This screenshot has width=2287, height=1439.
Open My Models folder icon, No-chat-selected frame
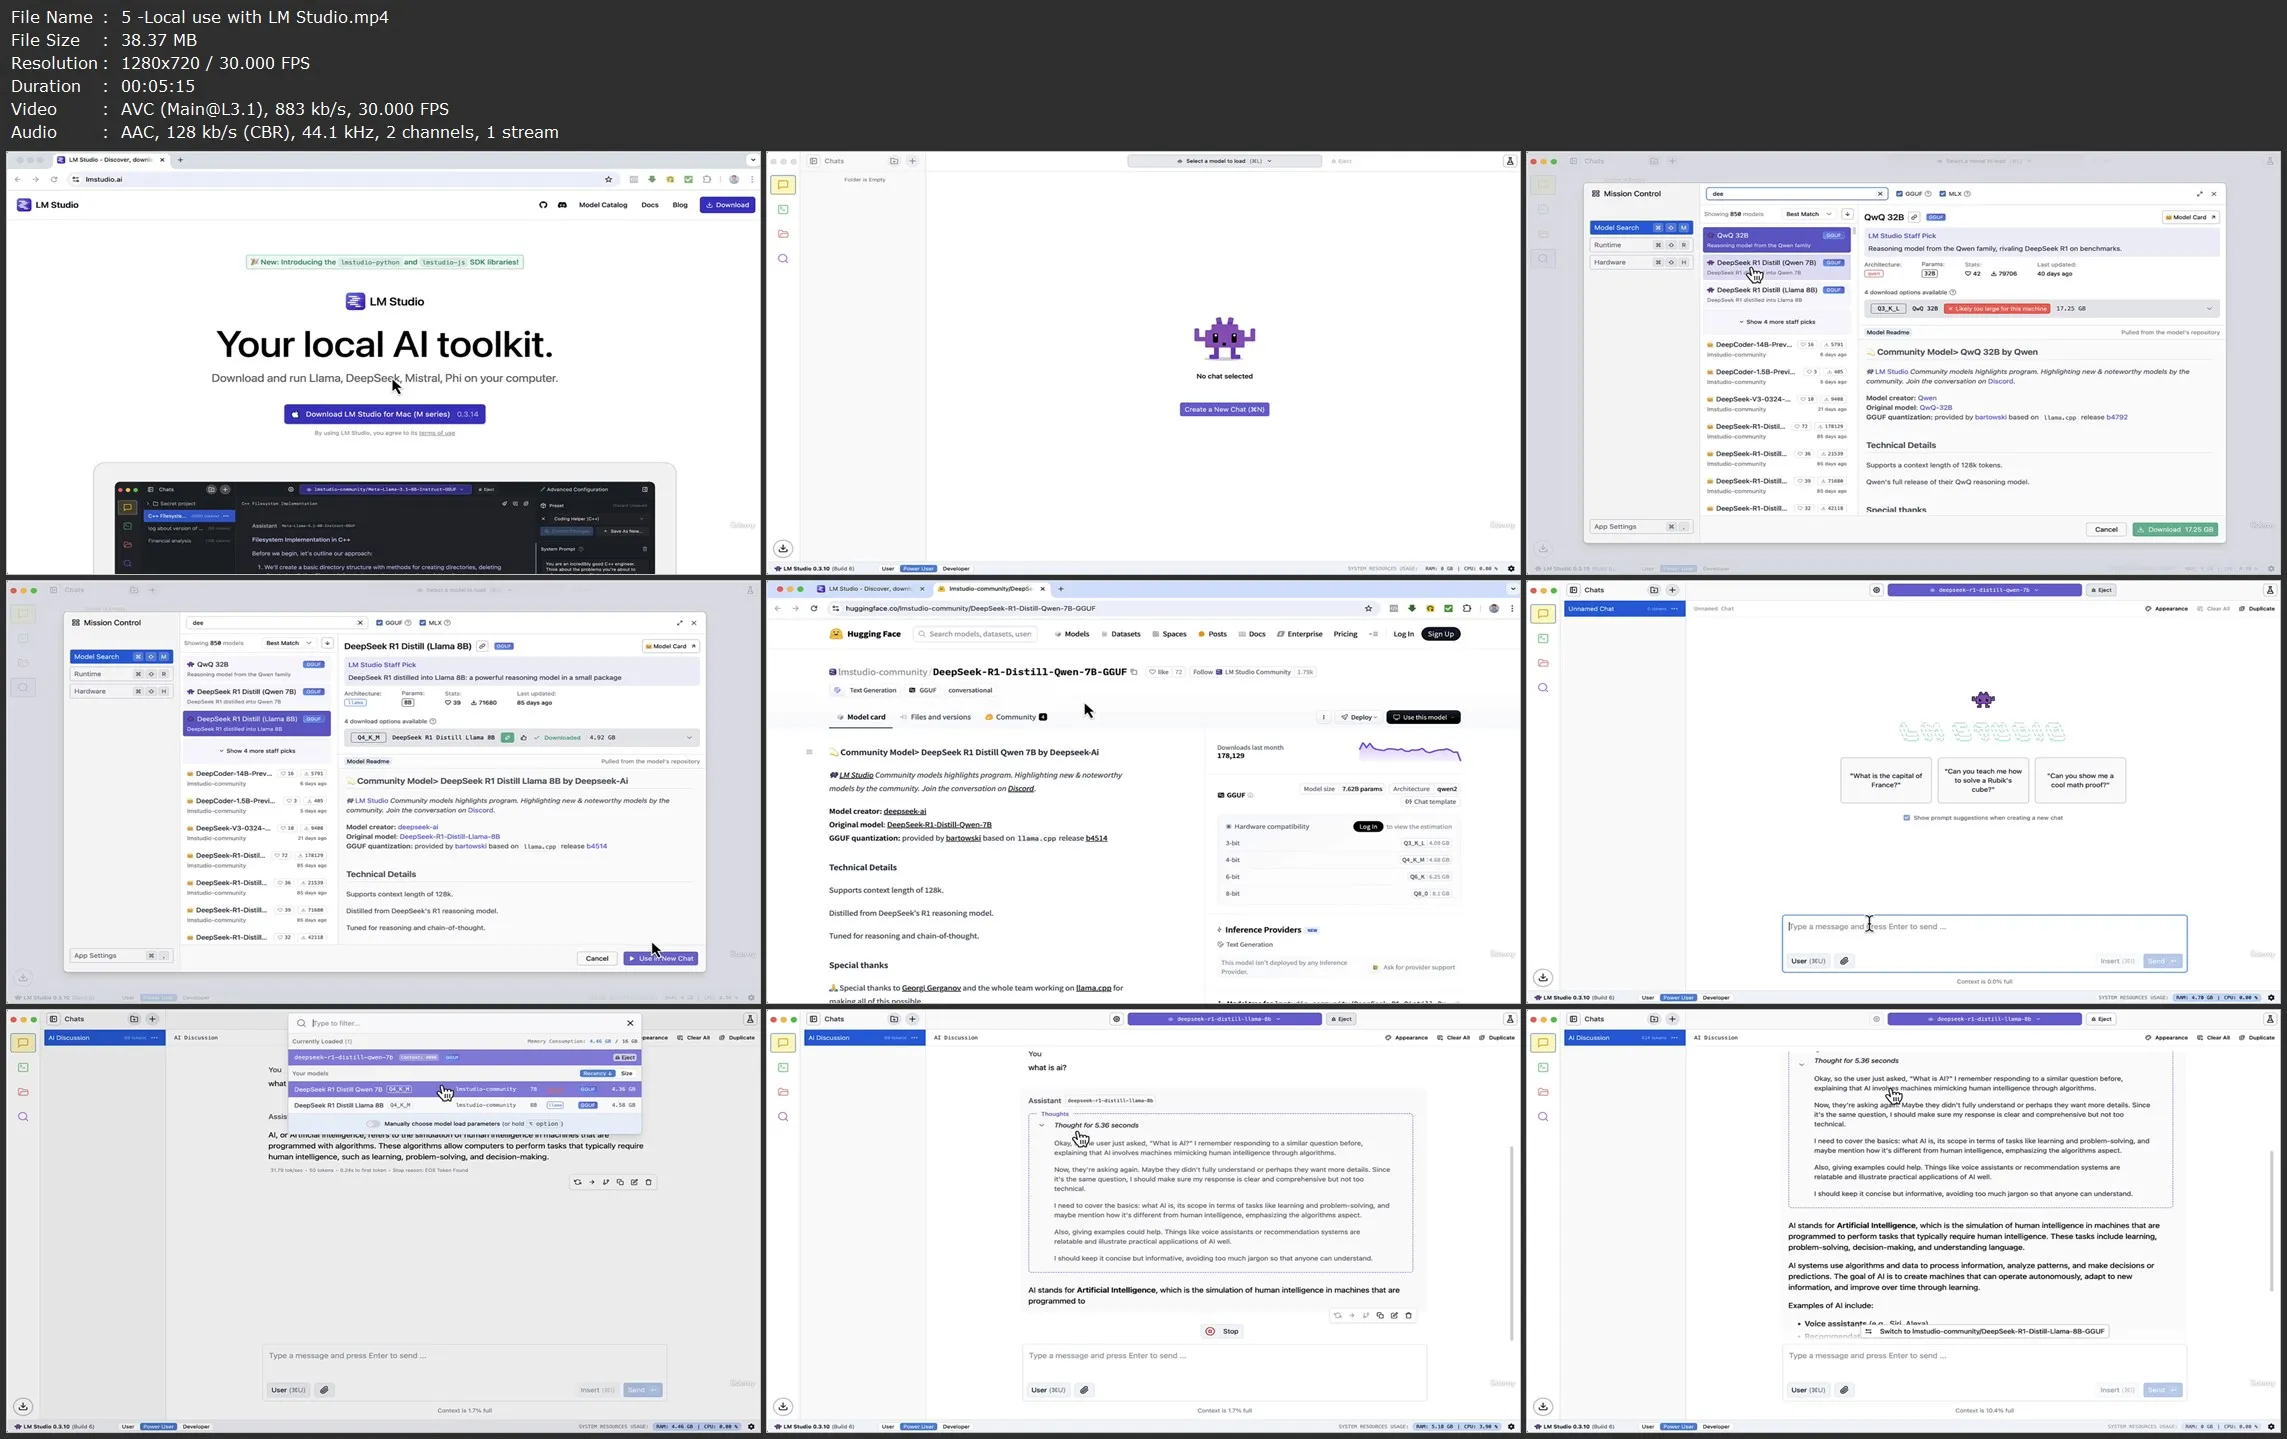click(x=783, y=234)
